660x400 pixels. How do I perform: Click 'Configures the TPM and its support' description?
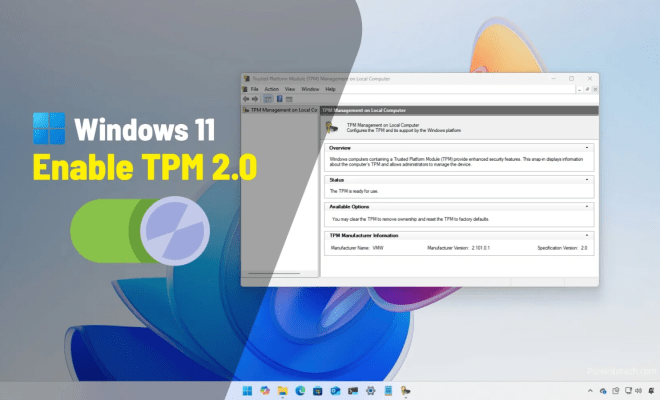tap(404, 131)
